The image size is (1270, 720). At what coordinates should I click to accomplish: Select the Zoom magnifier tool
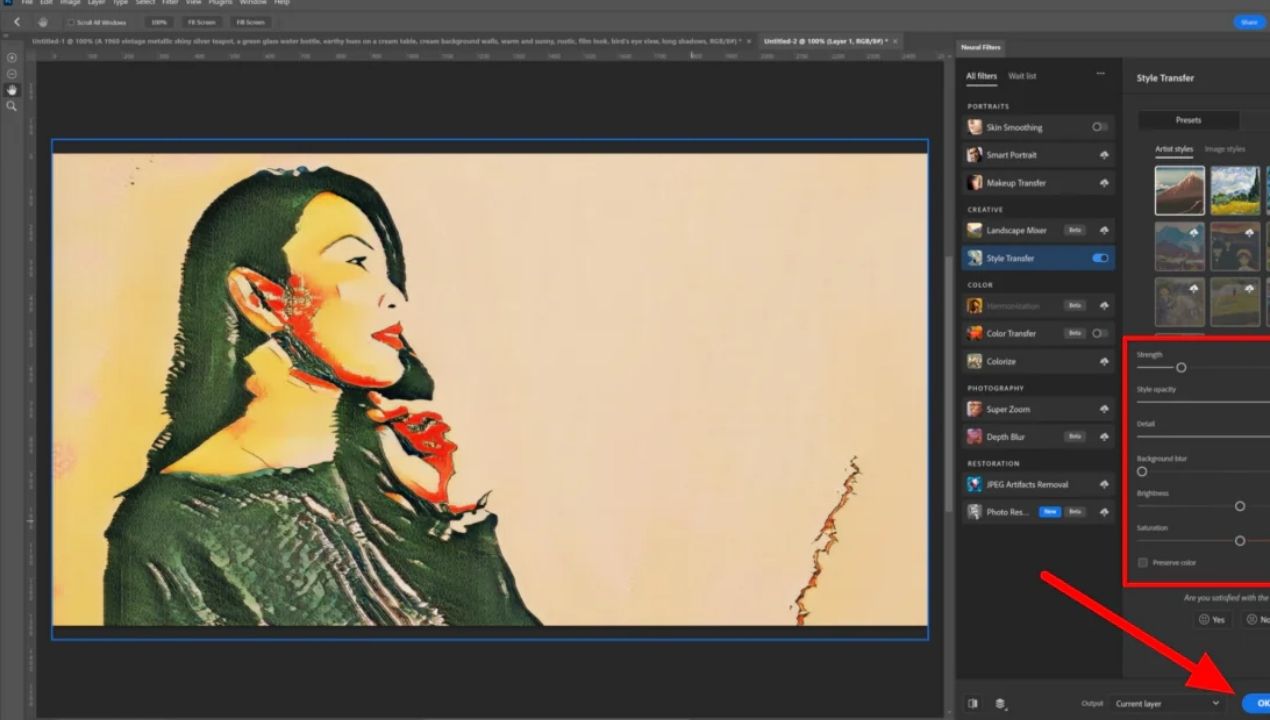pos(12,106)
